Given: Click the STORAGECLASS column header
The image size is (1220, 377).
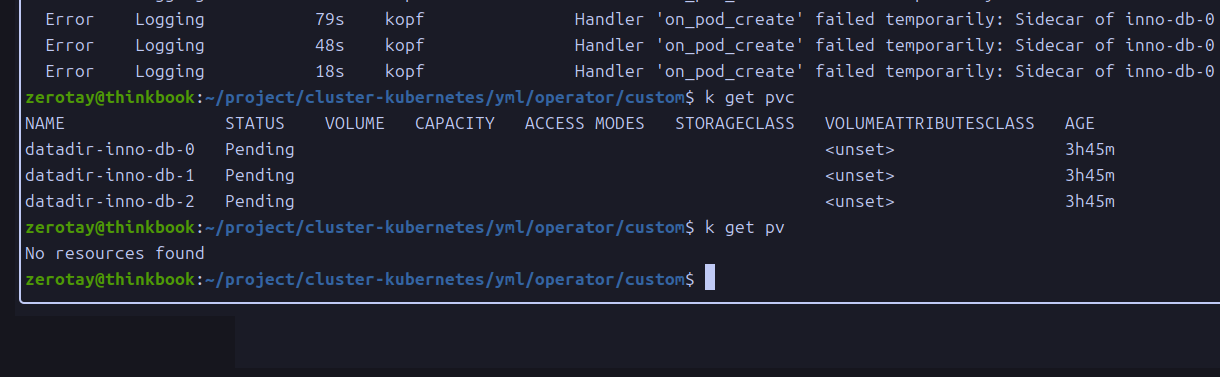Looking at the screenshot, I should [x=735, y=123].
